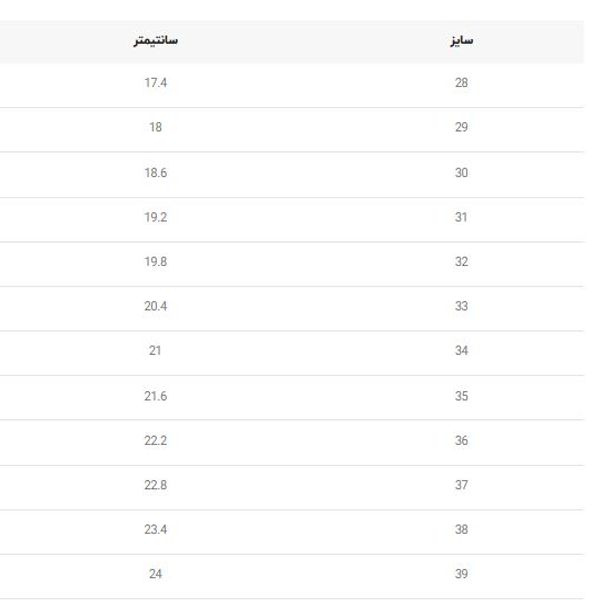Click the 18.6 centimeter value
Viewport: 600px width, 600px height.
click(x=155, y=173)
